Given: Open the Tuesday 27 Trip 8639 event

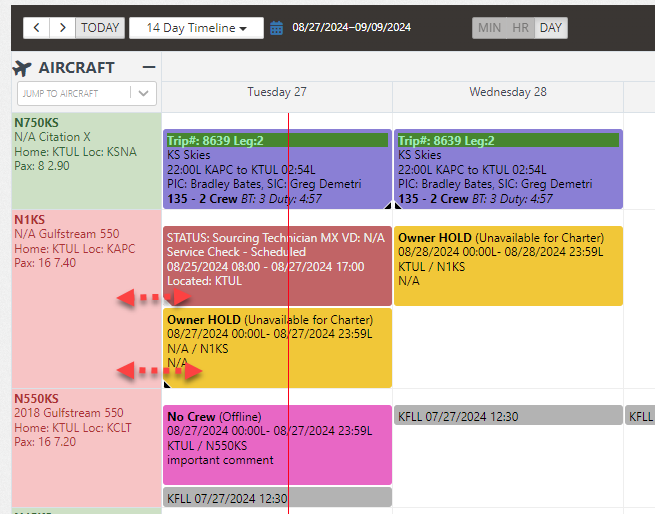Looking at the screenshot, I should 277,170.
